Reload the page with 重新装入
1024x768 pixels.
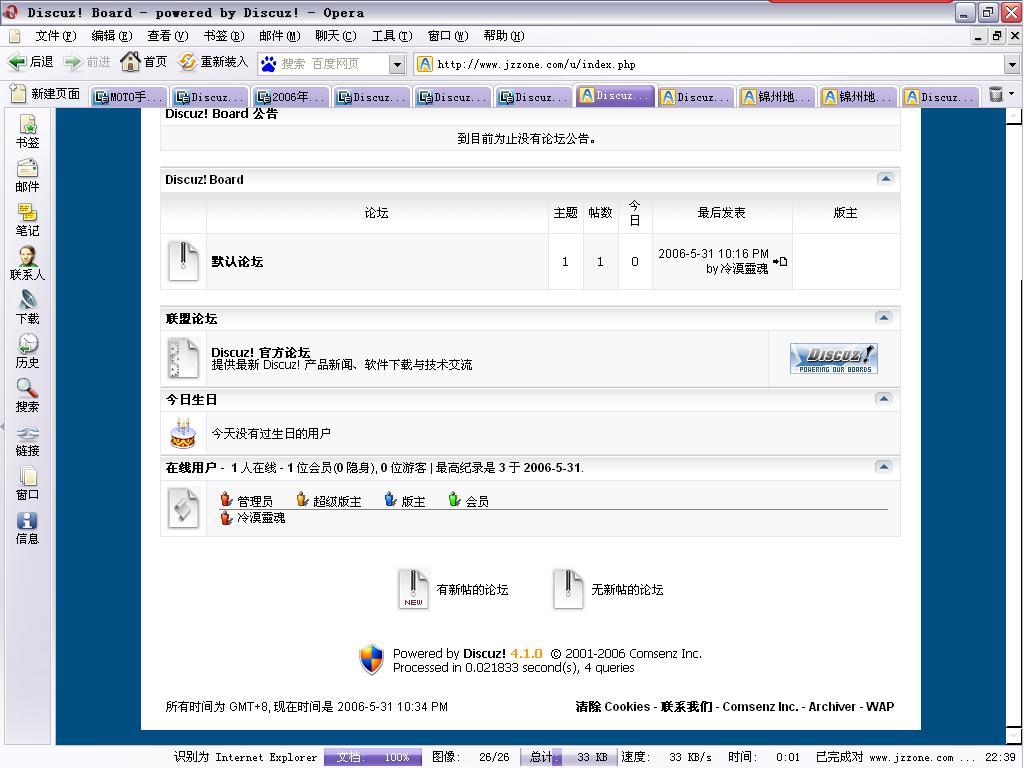214,62
